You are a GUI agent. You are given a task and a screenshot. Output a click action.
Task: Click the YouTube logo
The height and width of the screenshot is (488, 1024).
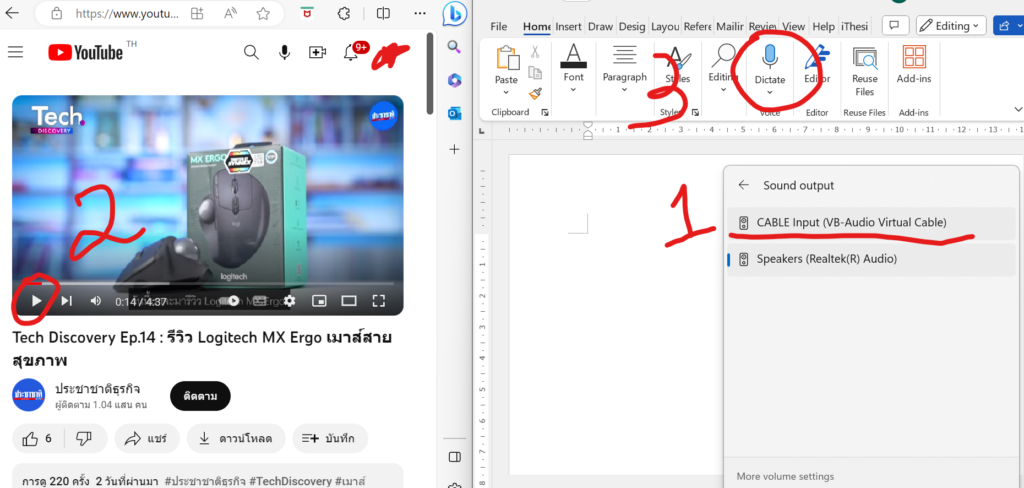tap(86, 52)
